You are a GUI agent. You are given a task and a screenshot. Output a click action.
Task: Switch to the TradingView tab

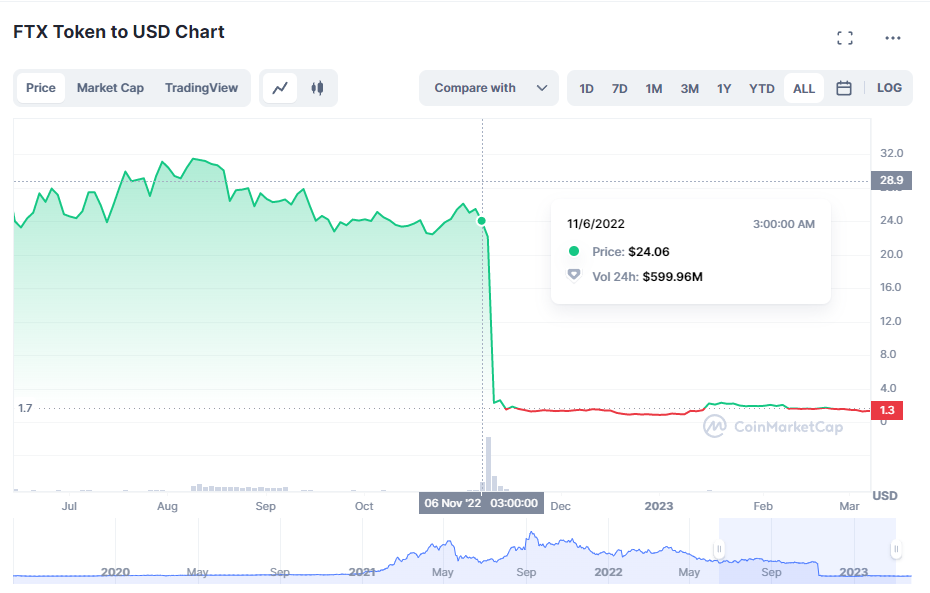point(201,88)
